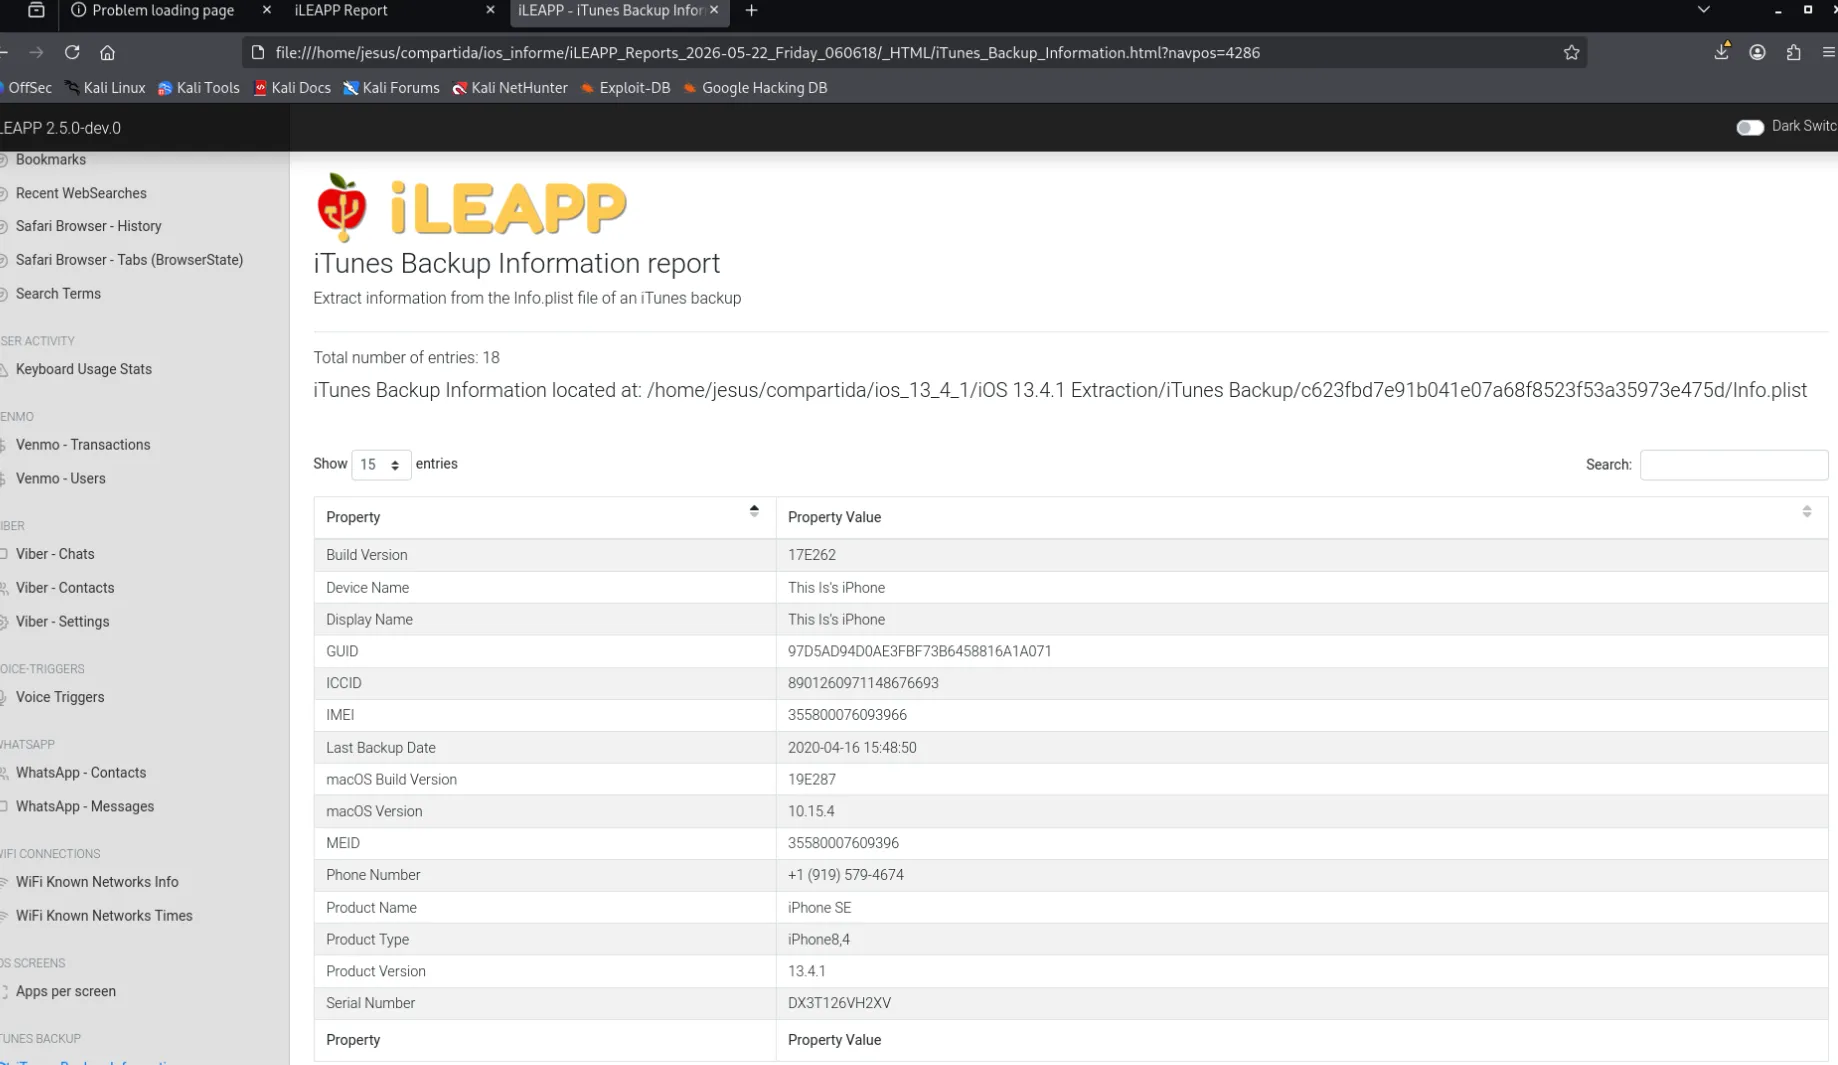Go forward one page
The height and width of the screenshot is (1065, 1838).
pos(36,52)
